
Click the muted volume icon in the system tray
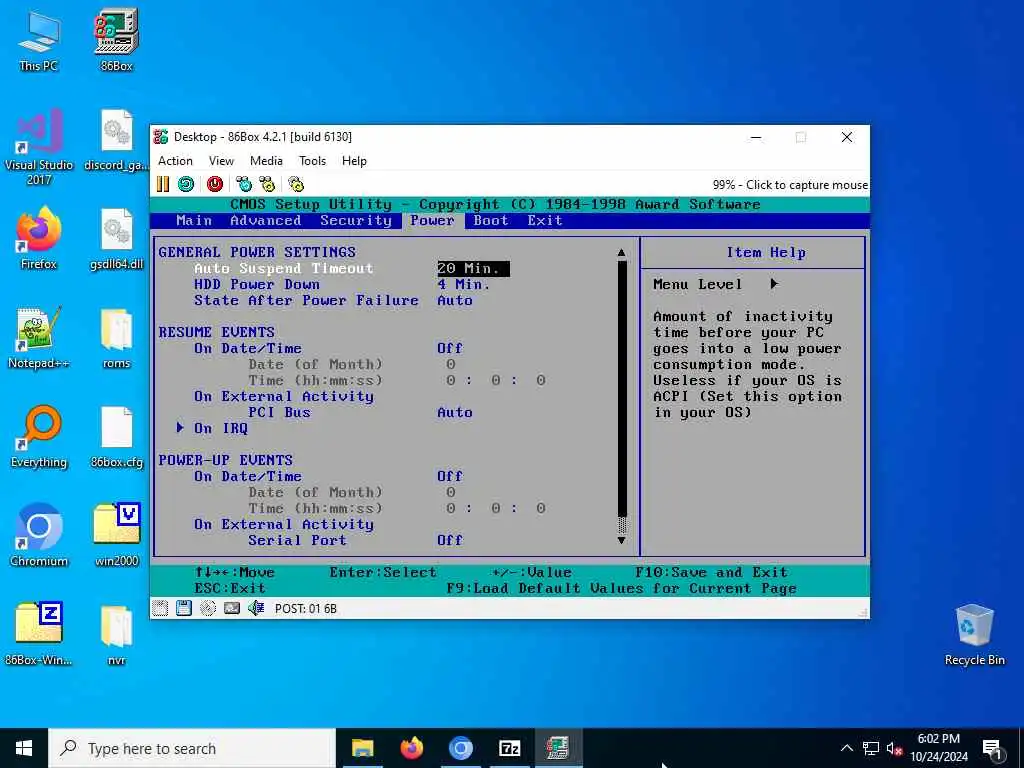894,748
